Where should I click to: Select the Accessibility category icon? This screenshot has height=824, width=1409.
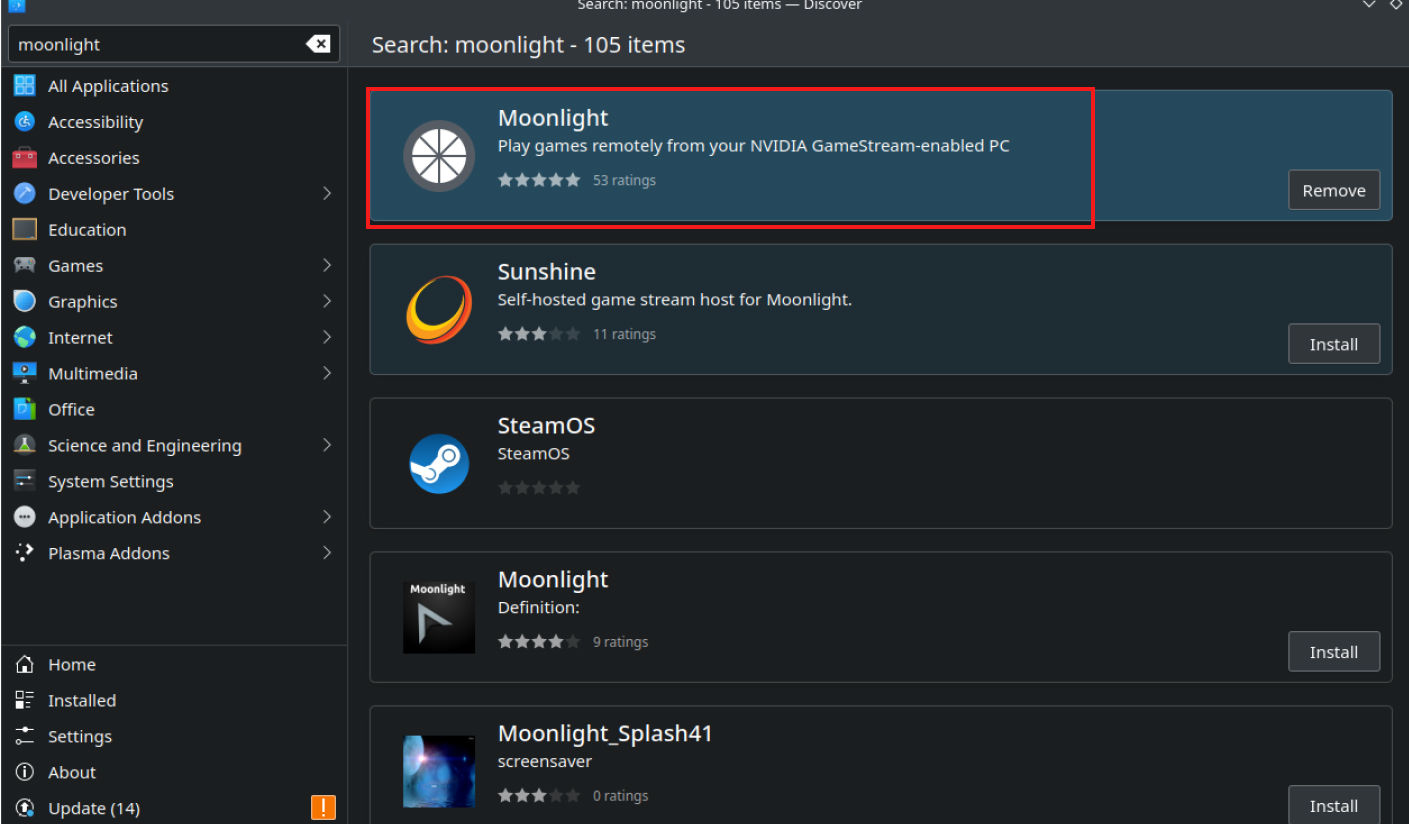(24, 121)
